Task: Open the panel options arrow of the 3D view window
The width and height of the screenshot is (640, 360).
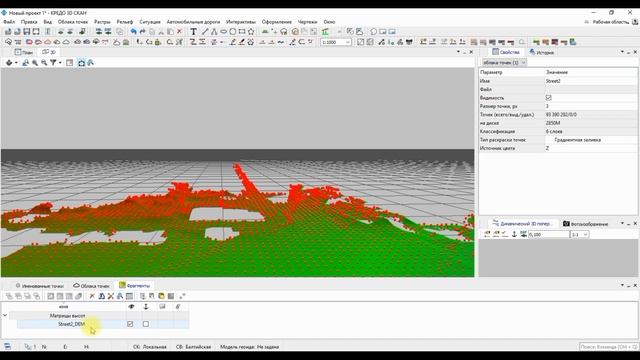Action: [x=458, y=52]
